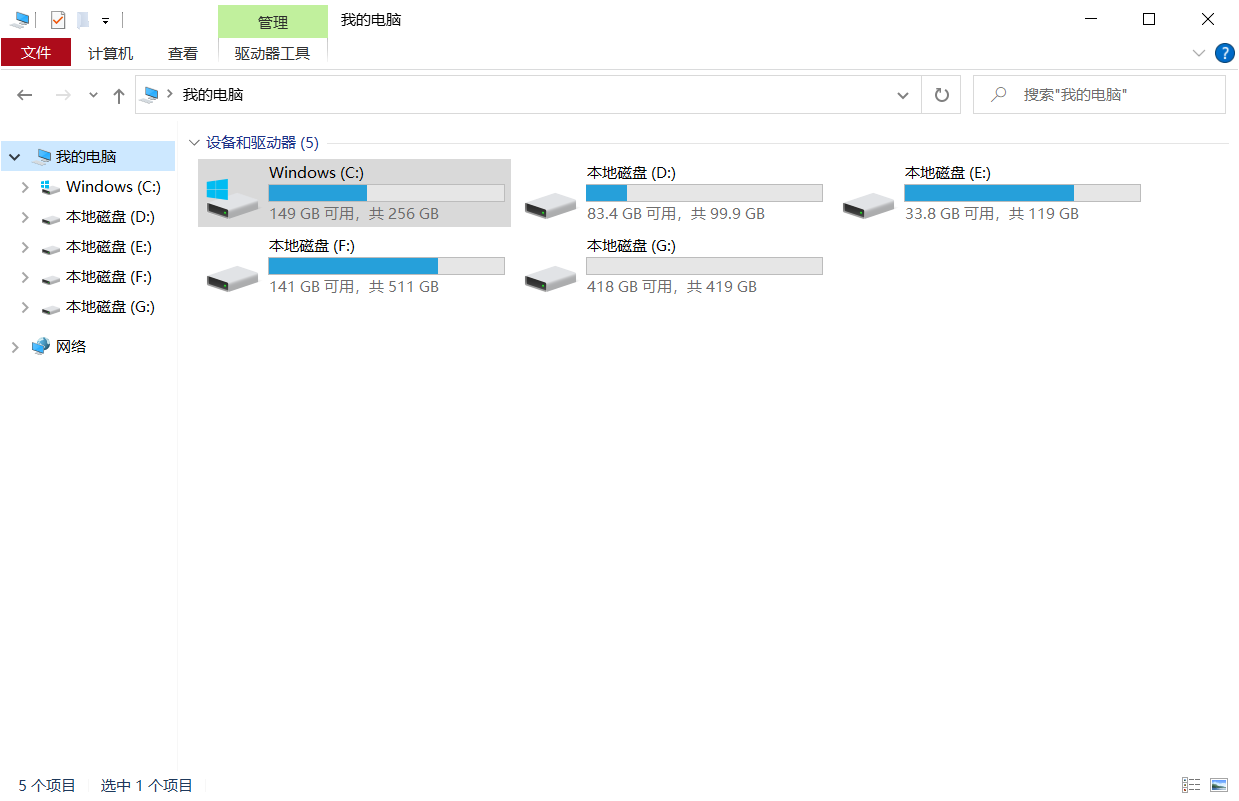The image size is (1239, 801).
Task: Select 本地磁盘 (E:) in the navigation pane
Action: [x=109, y=246]
